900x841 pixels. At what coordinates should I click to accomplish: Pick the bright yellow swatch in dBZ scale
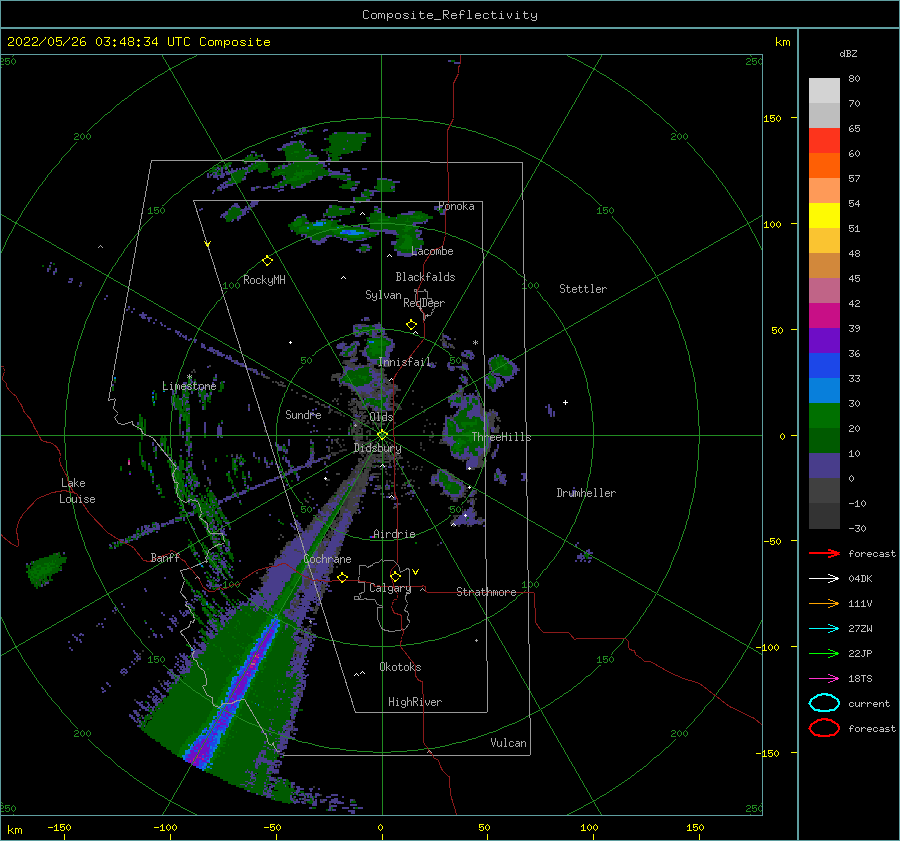click(824, 216)
